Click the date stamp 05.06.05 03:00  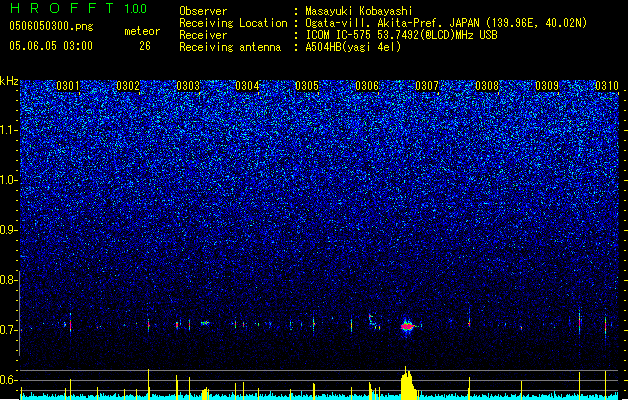click(x=51, y=46)
